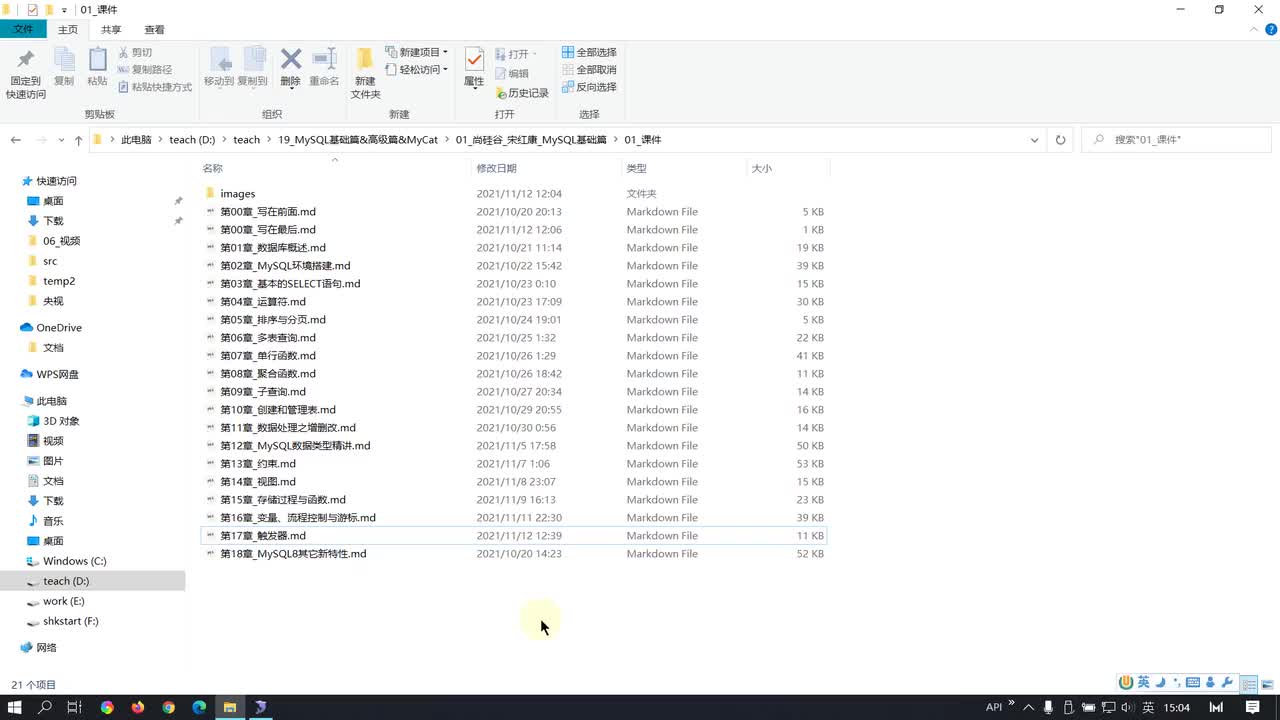Viewport: 1280px width, 720px height.
Task: Click Invert selection (反向选择)
Action: [x=589, y=87]
